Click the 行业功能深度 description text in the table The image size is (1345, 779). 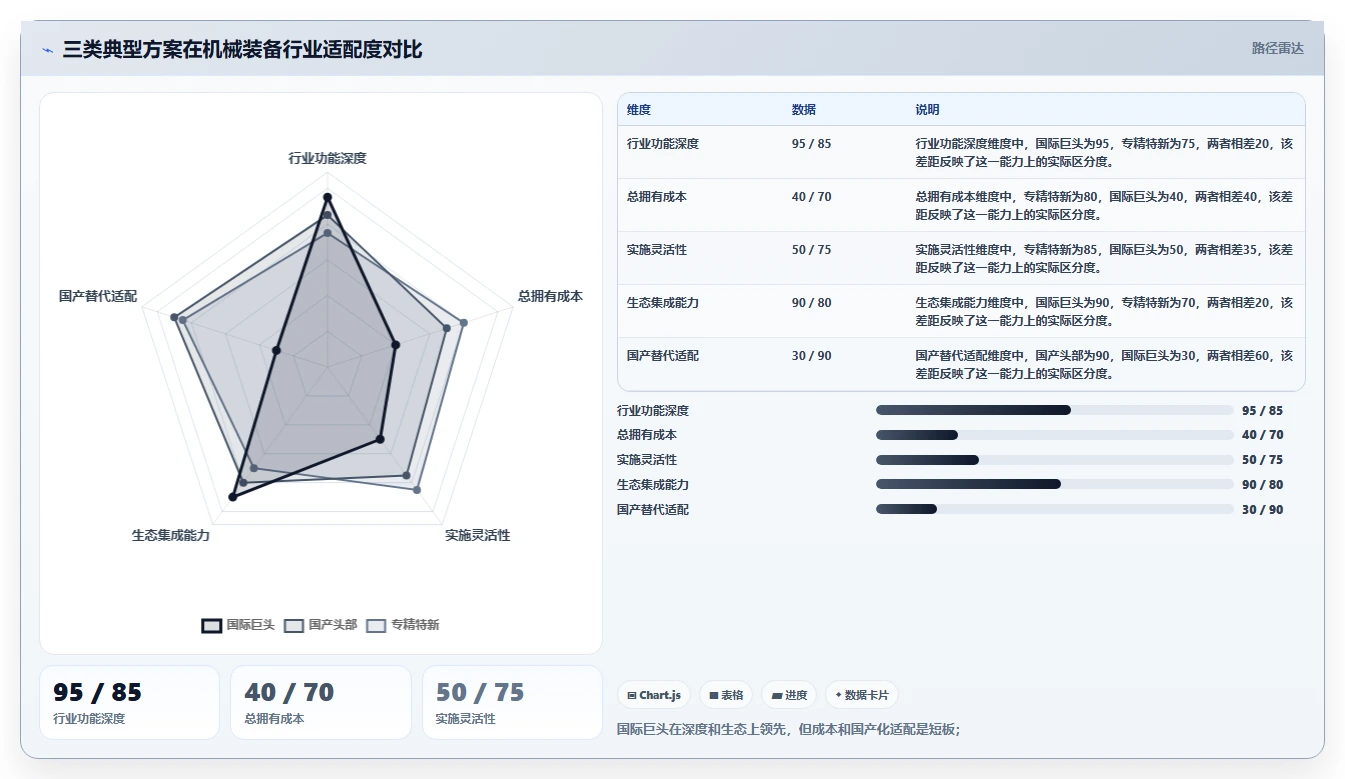coord(1104,152)
